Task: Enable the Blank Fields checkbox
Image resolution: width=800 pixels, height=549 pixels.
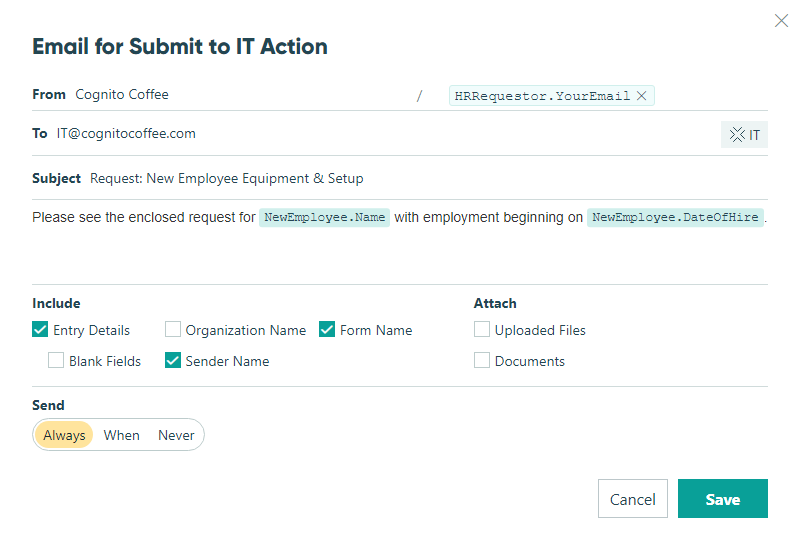Action: tap(56, 361)
